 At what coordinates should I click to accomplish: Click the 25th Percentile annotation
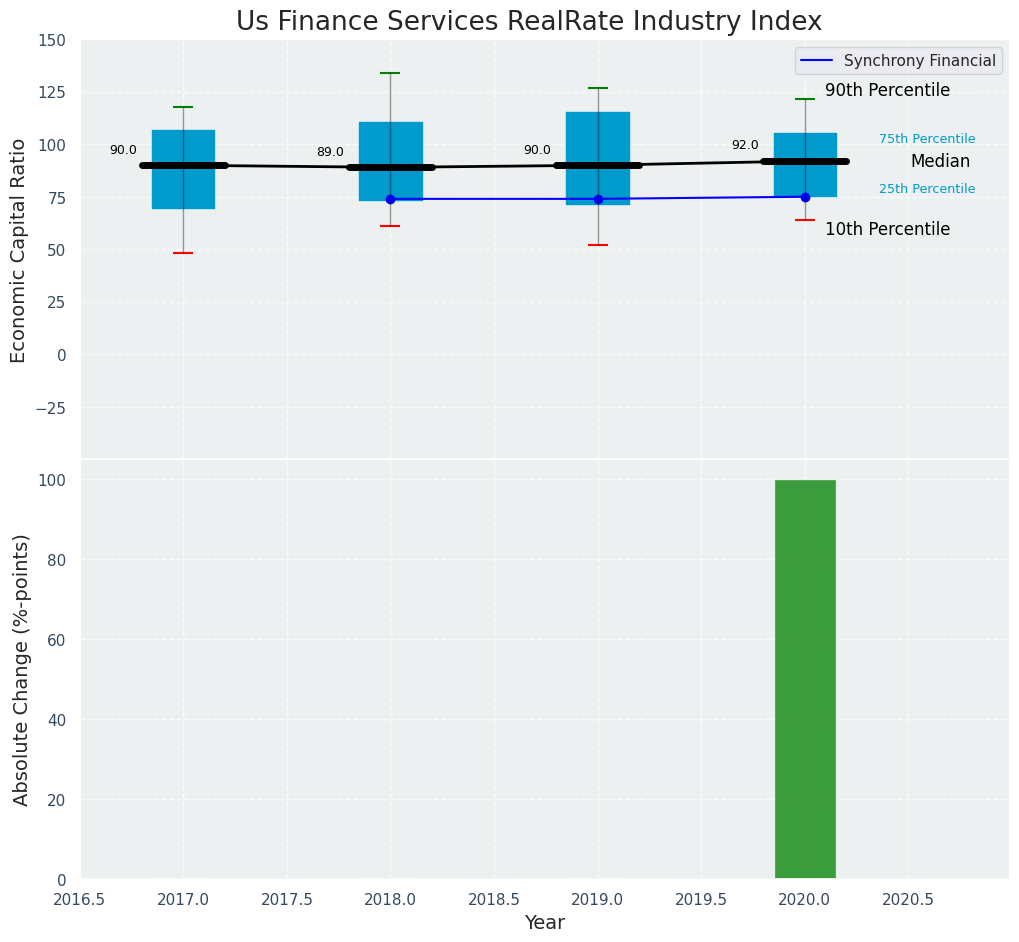(927, 189)
